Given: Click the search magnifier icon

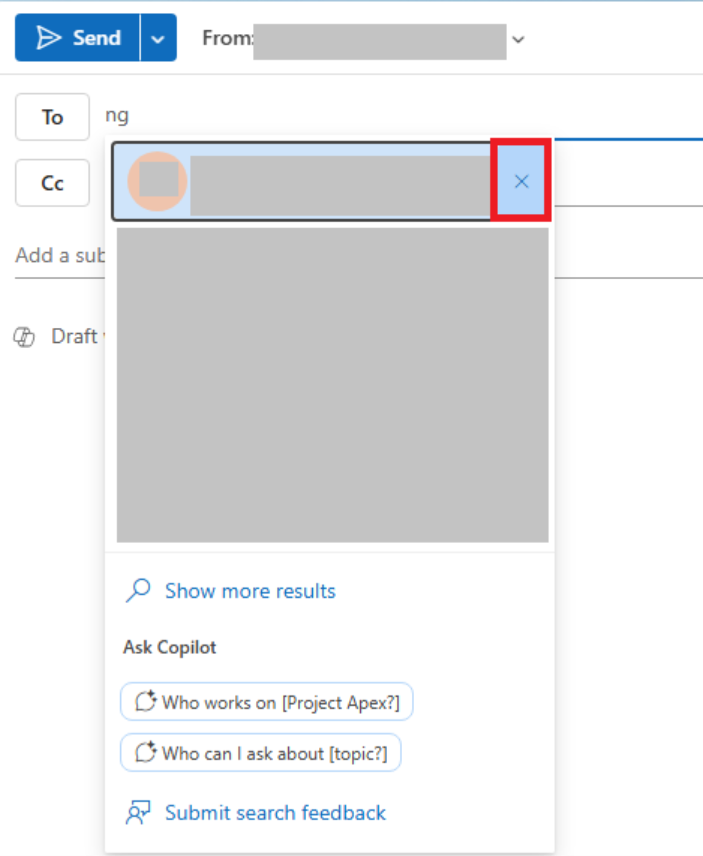Looking at the screenshot, I should 138,591.
